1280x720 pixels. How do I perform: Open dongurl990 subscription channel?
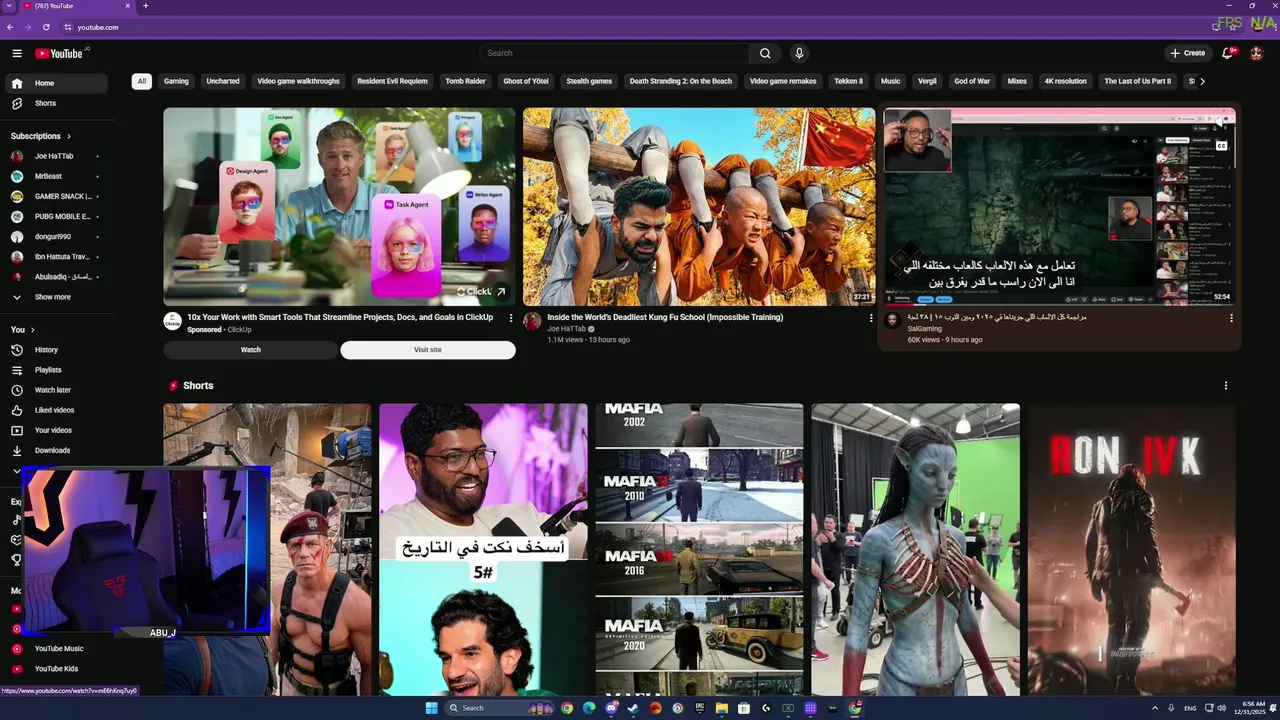58,237
